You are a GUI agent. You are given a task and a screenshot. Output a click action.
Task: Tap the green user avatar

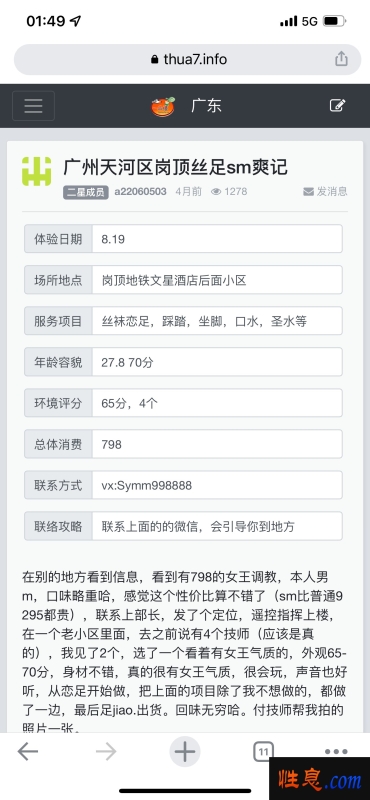37,171
